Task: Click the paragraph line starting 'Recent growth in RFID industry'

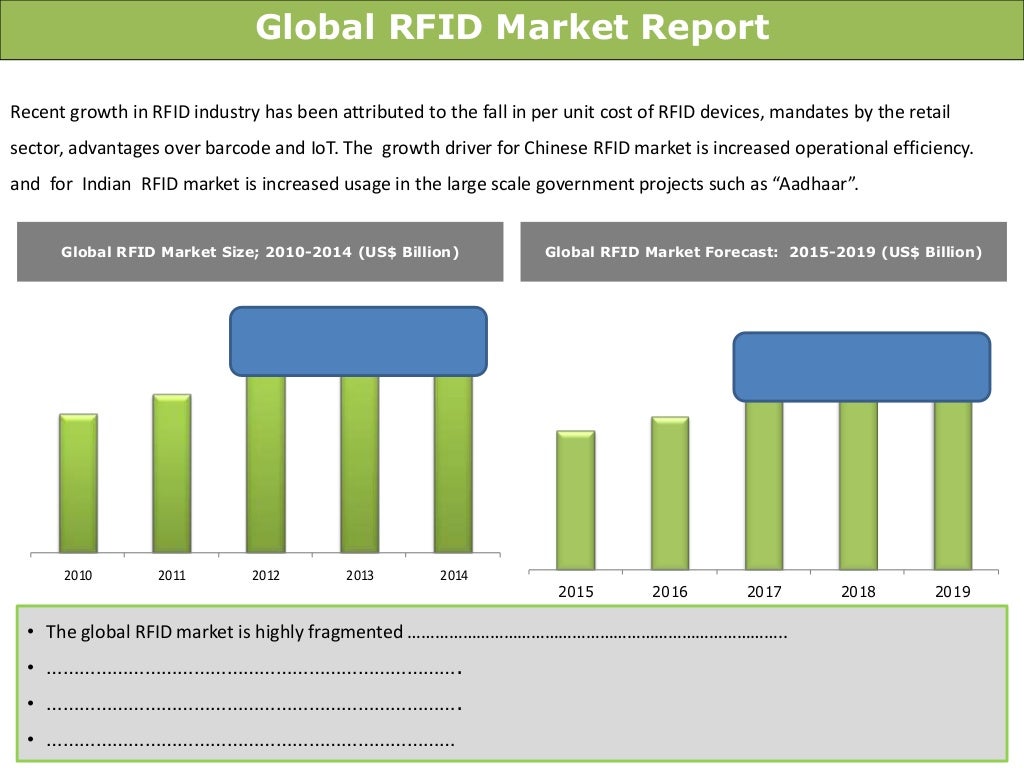Action: click(480, 112)
